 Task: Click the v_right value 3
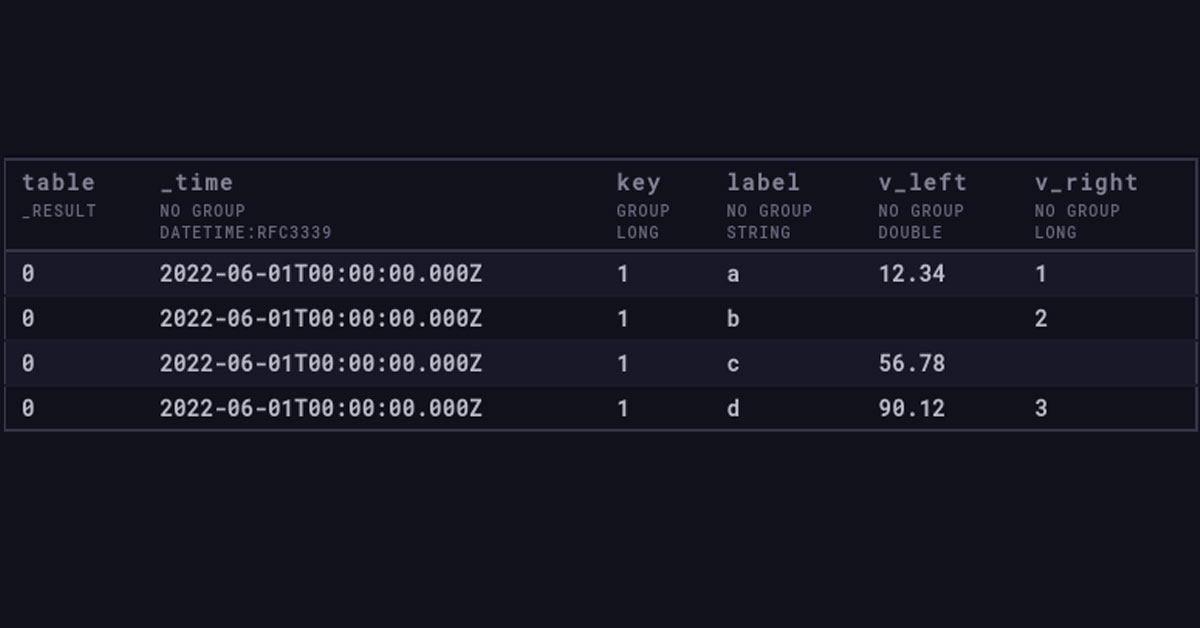(x=1041, y=408)
